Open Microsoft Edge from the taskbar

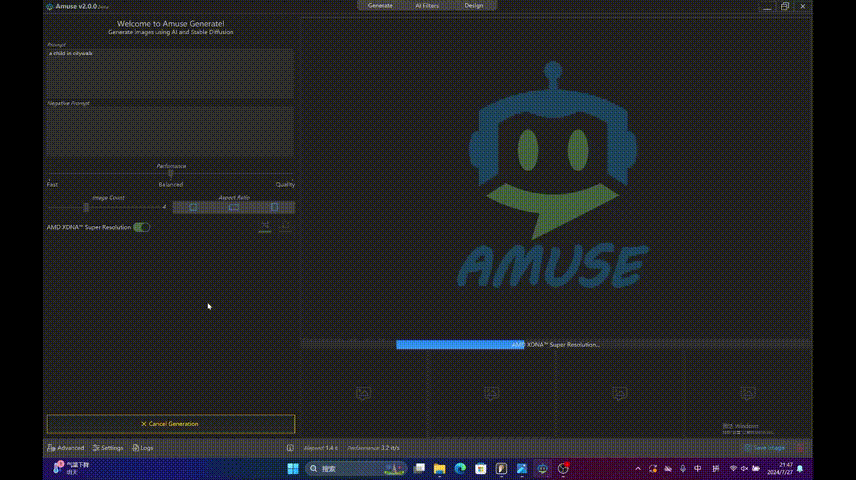click(x=461, y=468)
